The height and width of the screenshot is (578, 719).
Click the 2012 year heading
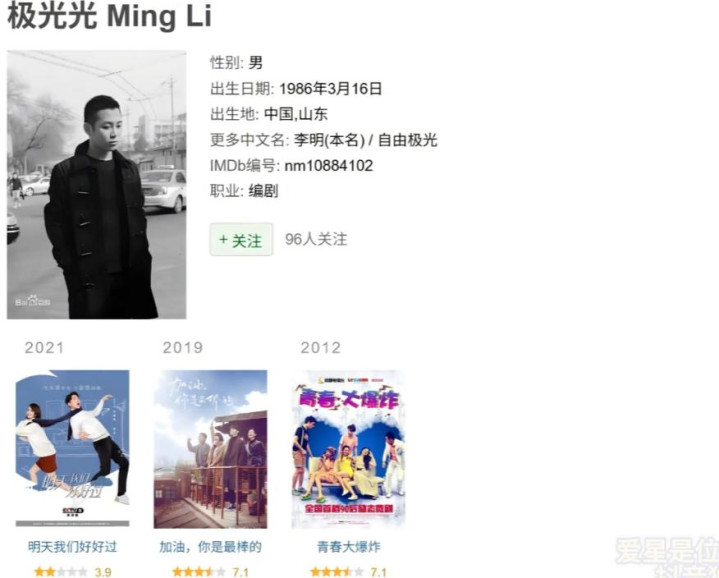pos(321,347)
